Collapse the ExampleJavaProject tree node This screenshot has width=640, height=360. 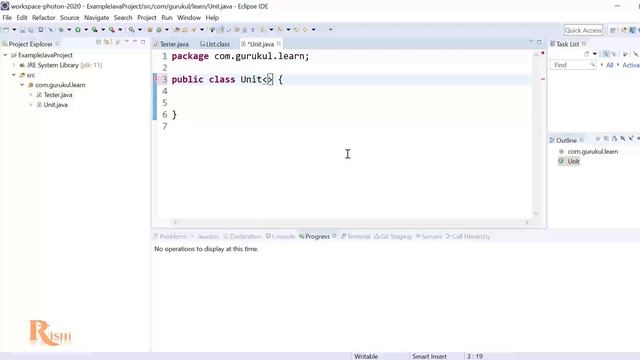pyautogui.click(x=5, y=55)
